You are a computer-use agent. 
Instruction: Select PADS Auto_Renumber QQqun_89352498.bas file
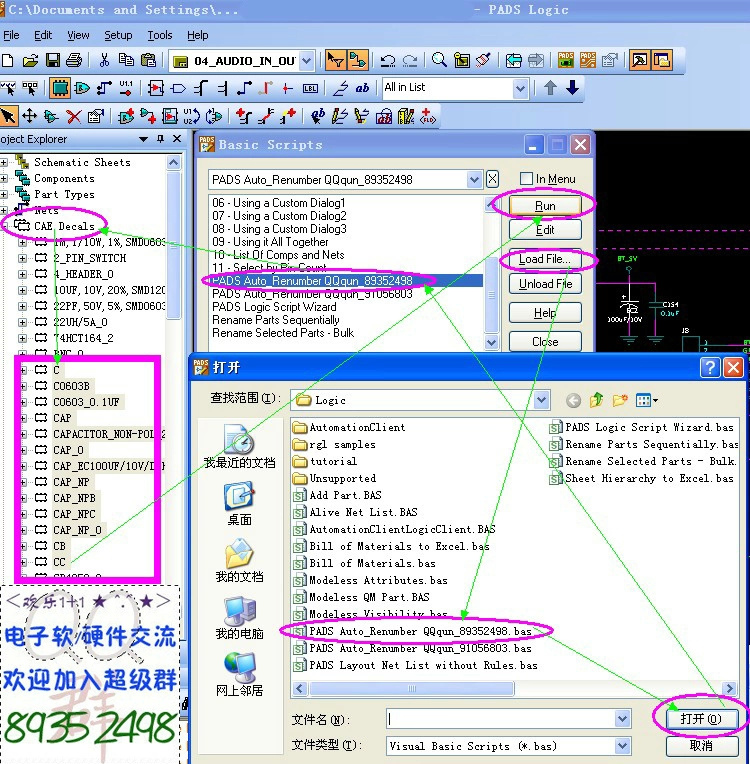tap(413, 631)
